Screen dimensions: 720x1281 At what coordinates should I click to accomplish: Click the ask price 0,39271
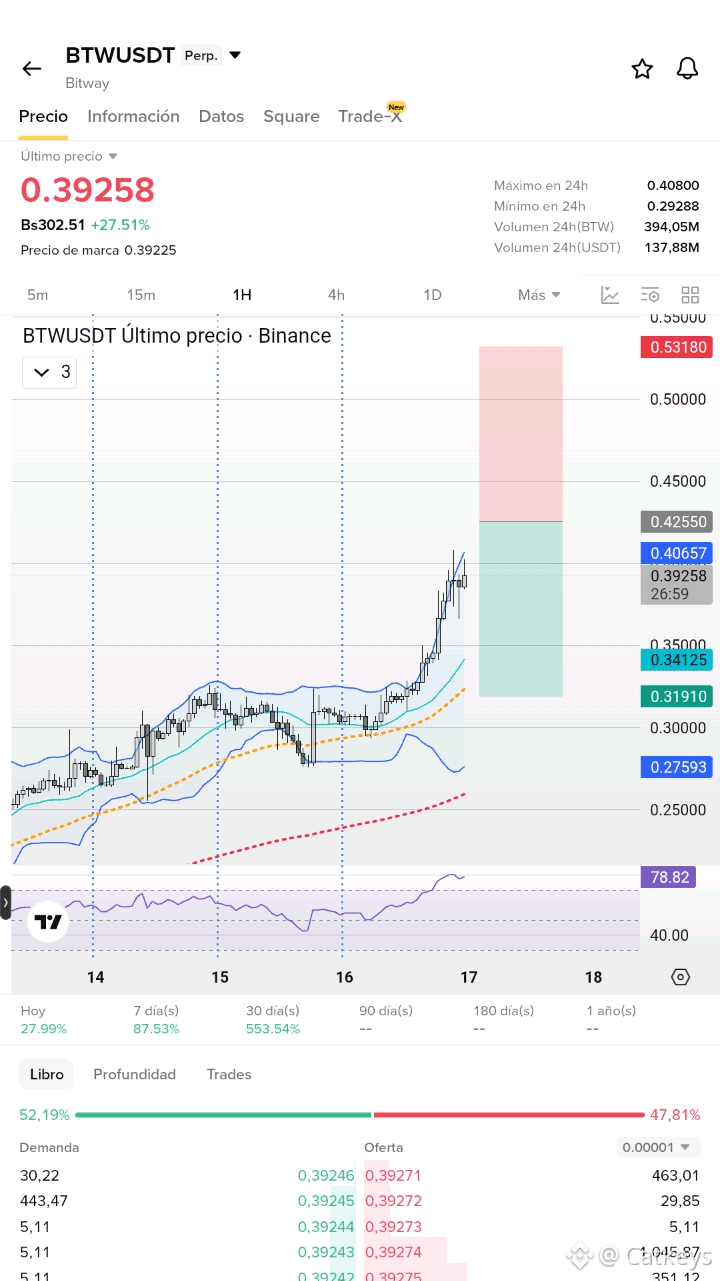click(393, 1176)
